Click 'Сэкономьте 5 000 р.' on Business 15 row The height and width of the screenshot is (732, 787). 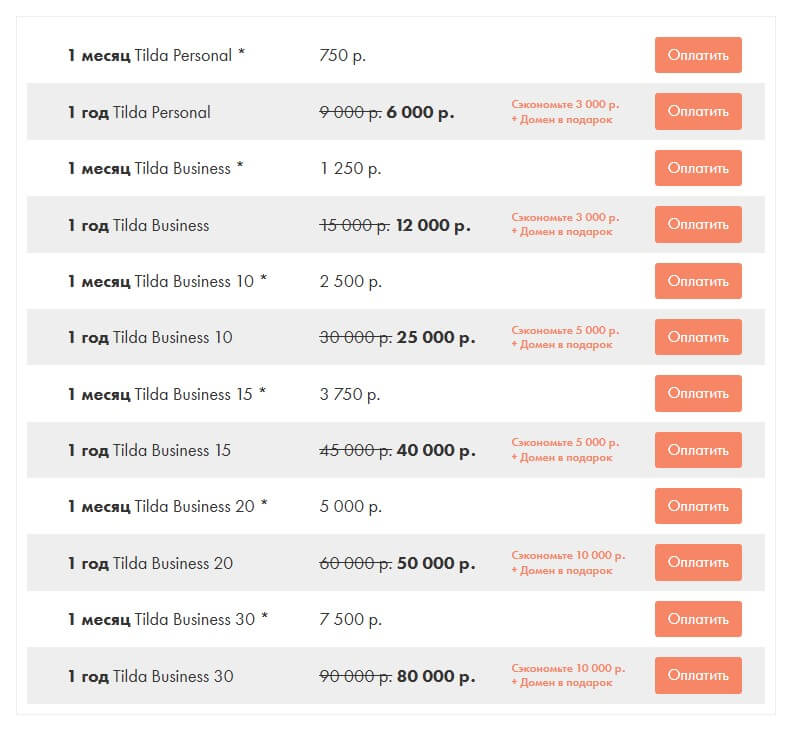(565, 442)
